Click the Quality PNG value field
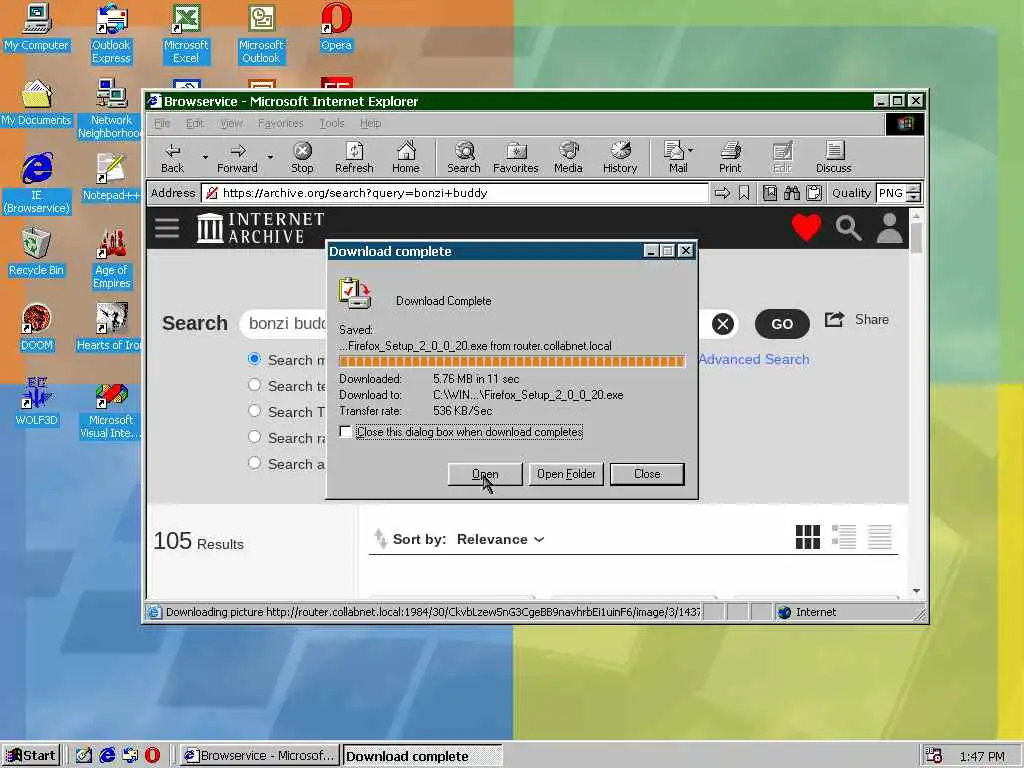The image size is (1024, 768). point(891,193)
